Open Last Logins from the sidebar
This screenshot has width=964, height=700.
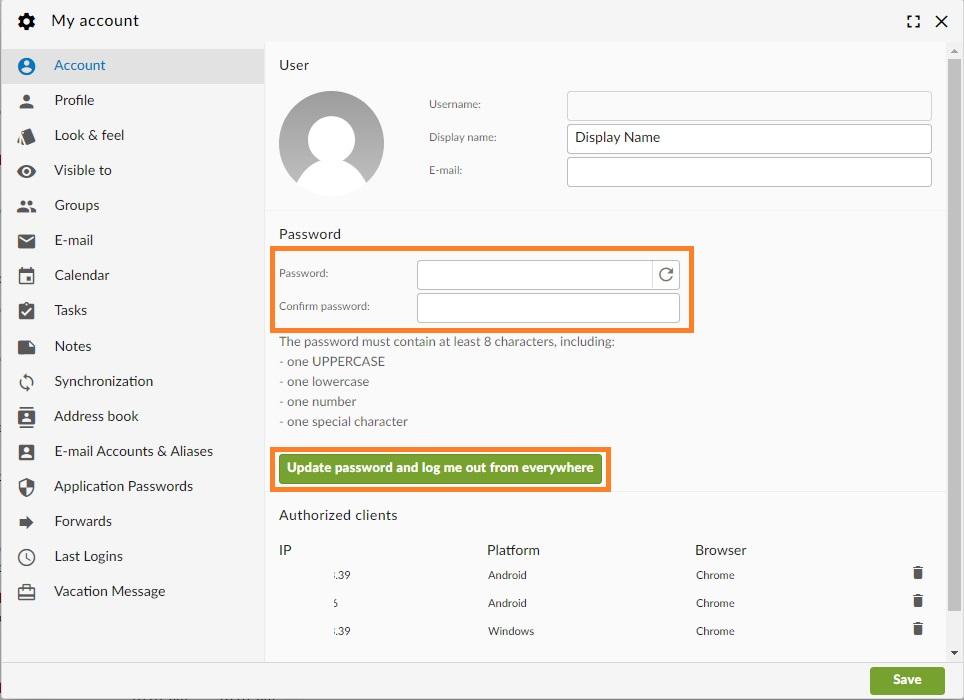(x=87, y=556)
